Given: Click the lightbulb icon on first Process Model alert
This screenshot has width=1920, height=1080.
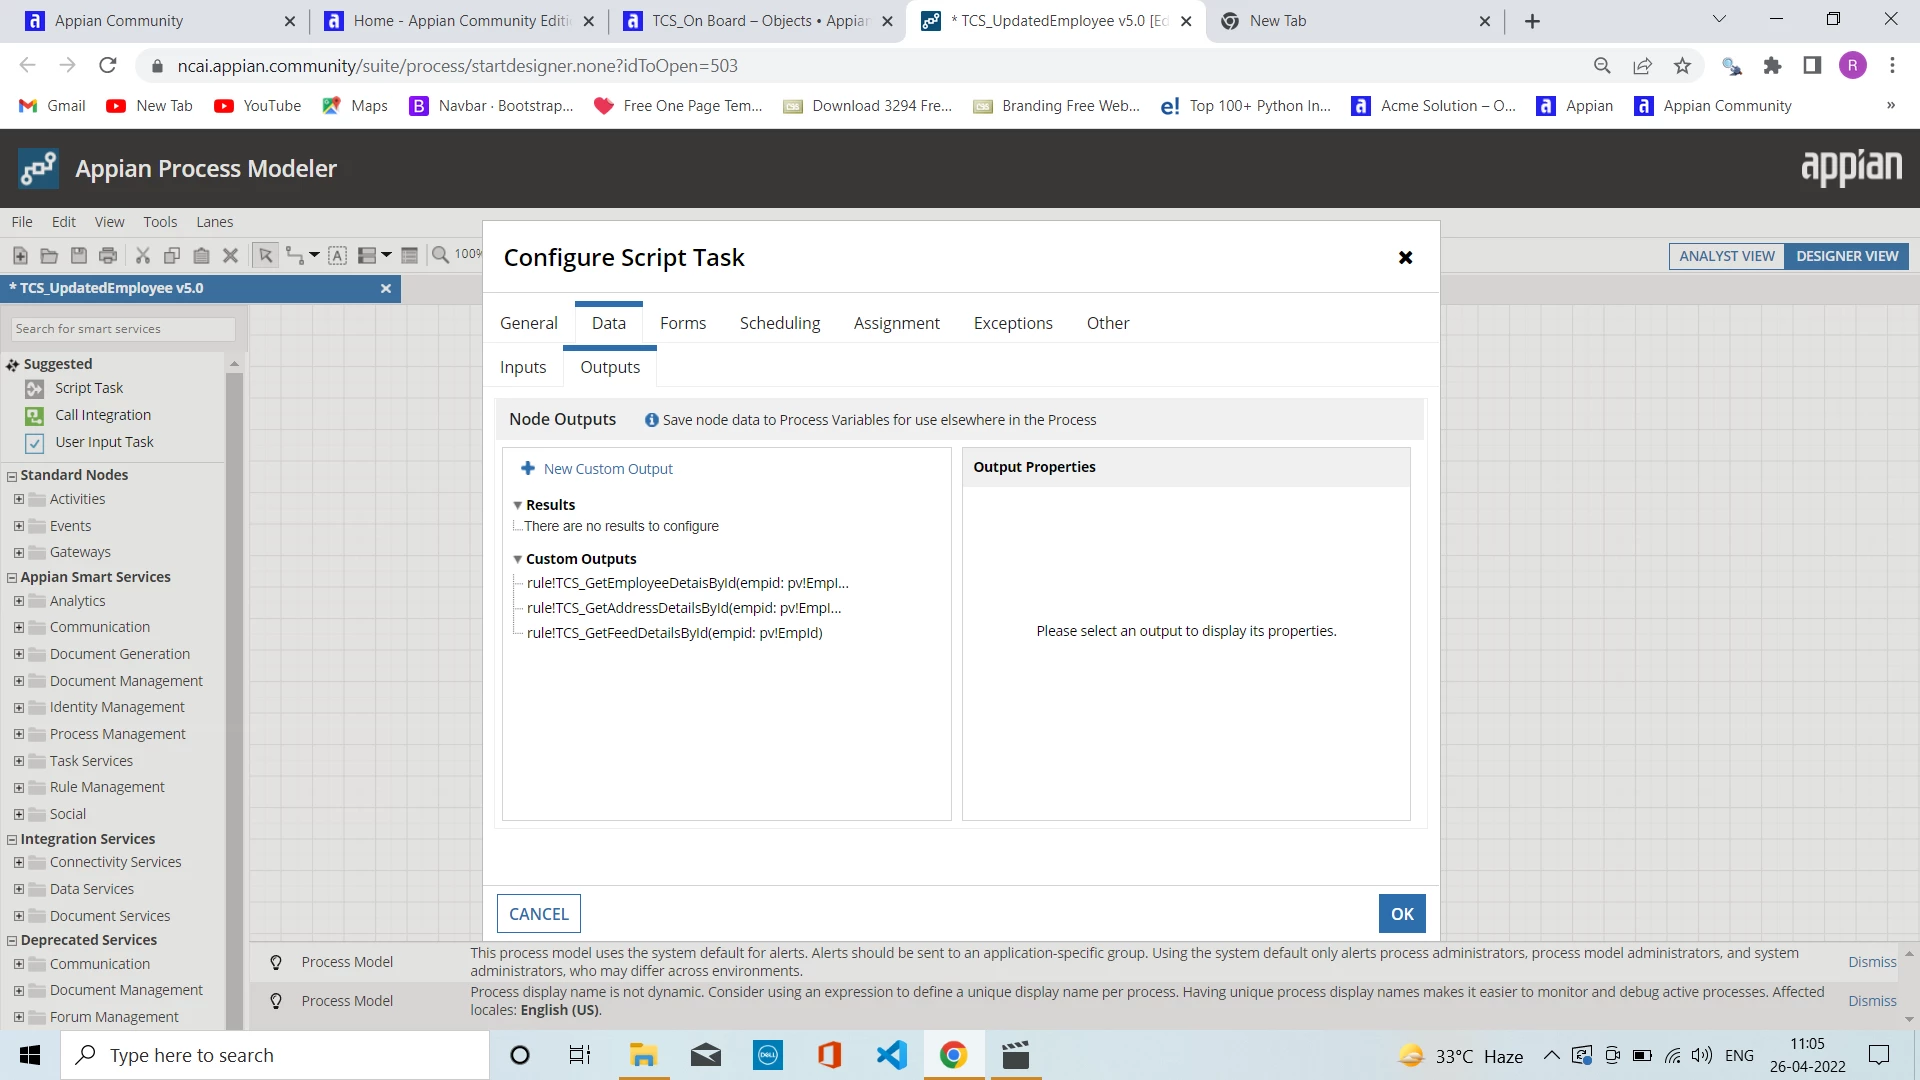Looking at the screenshot, I should pos(276,962).
